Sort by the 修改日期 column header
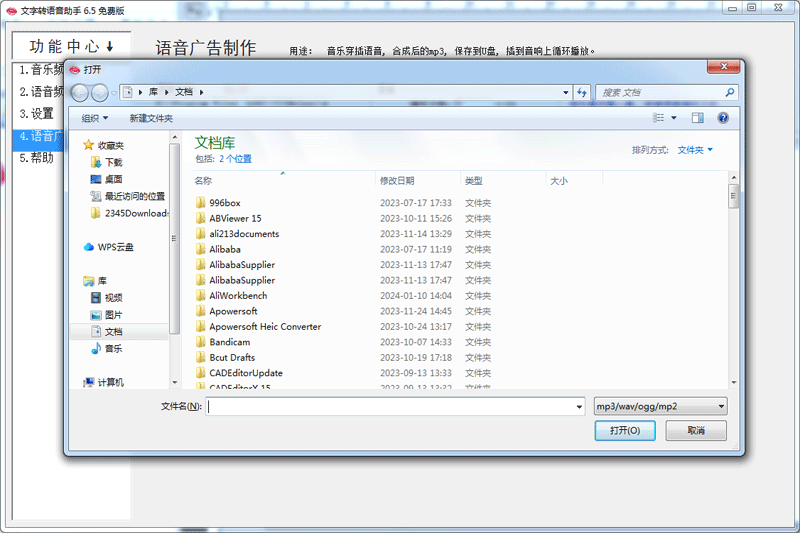This screenshot has height=533, width=800. pyautogui.click(x=397, y=181)
